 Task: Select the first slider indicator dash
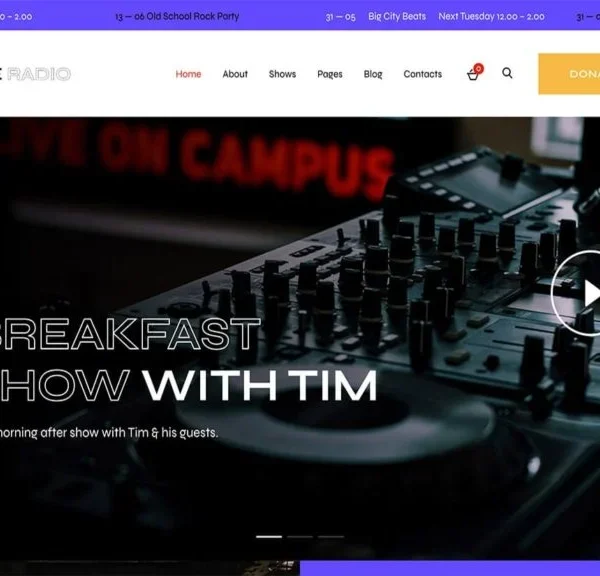pos(269,537)
